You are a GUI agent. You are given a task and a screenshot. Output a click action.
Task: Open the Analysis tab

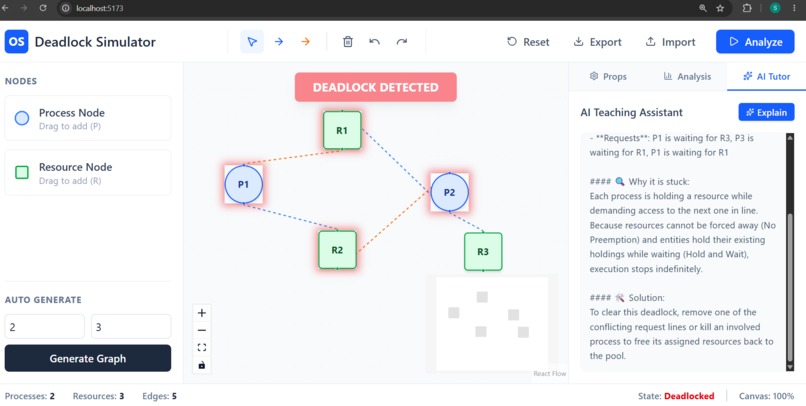pyautogui.click(x=687, y=77)
